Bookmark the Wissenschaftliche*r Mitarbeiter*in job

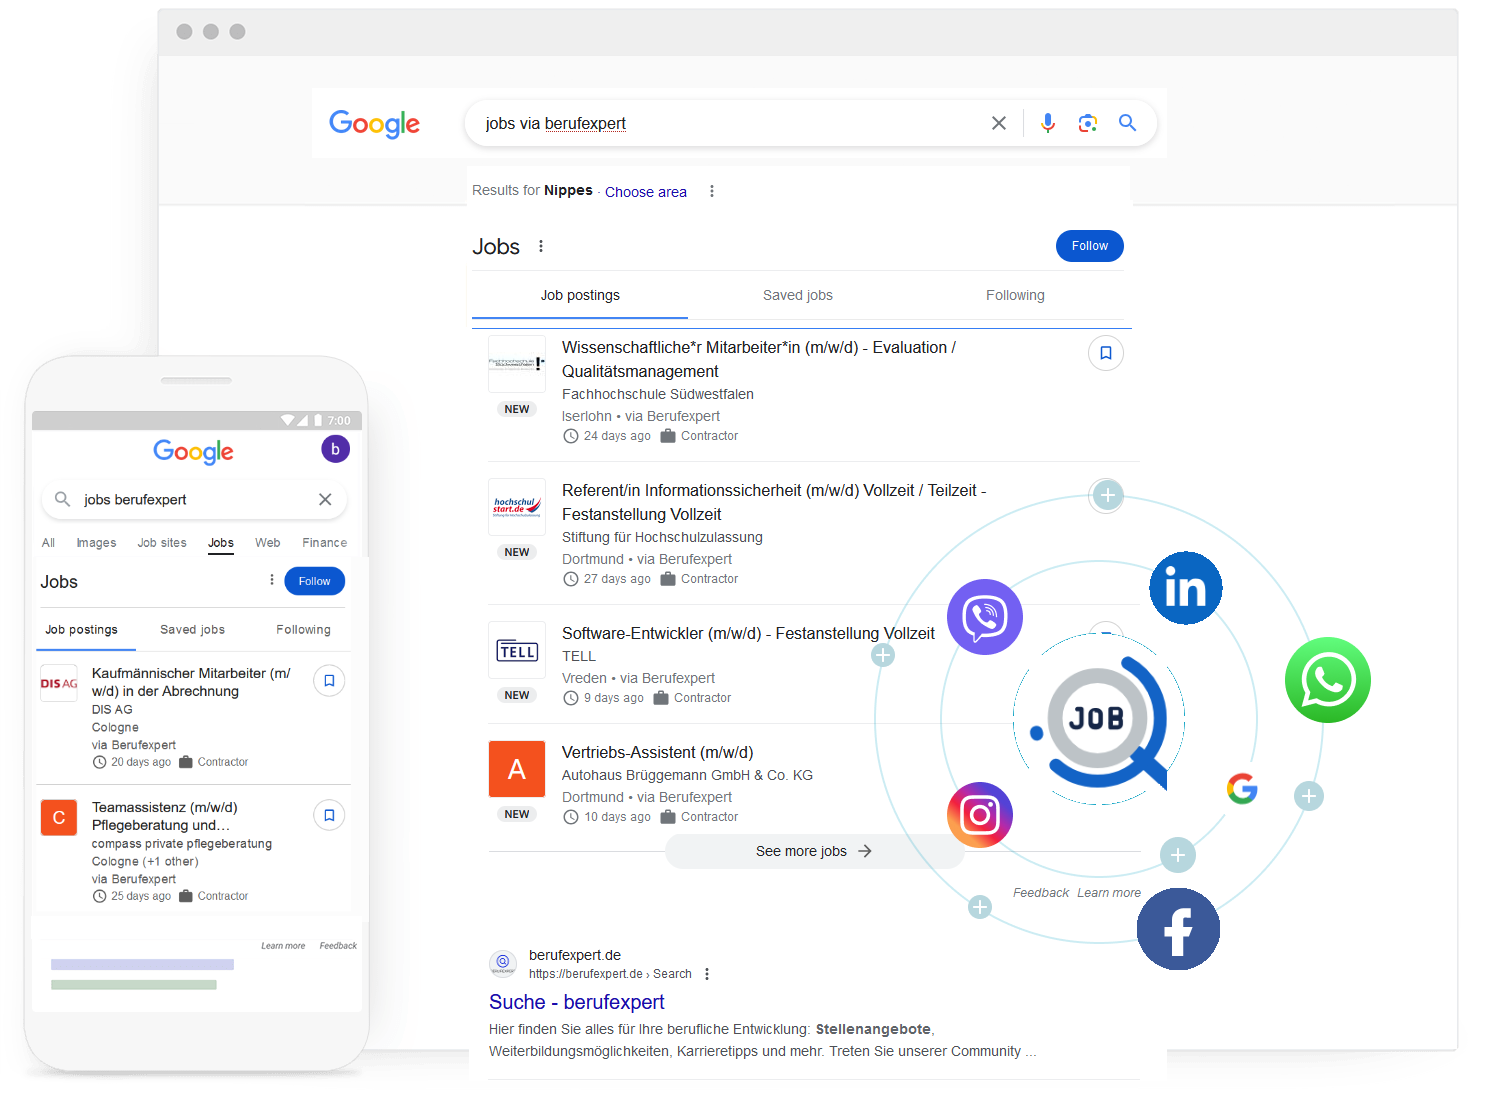[1106, 353]
